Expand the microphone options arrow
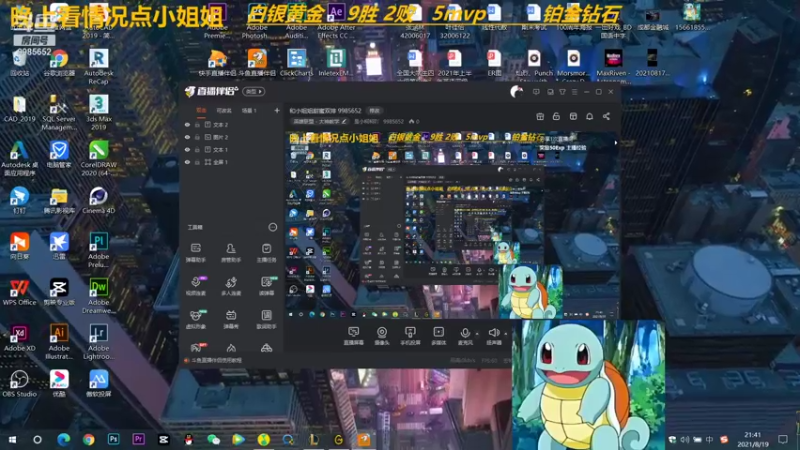800x450 pixels. [x=477, y=334]
